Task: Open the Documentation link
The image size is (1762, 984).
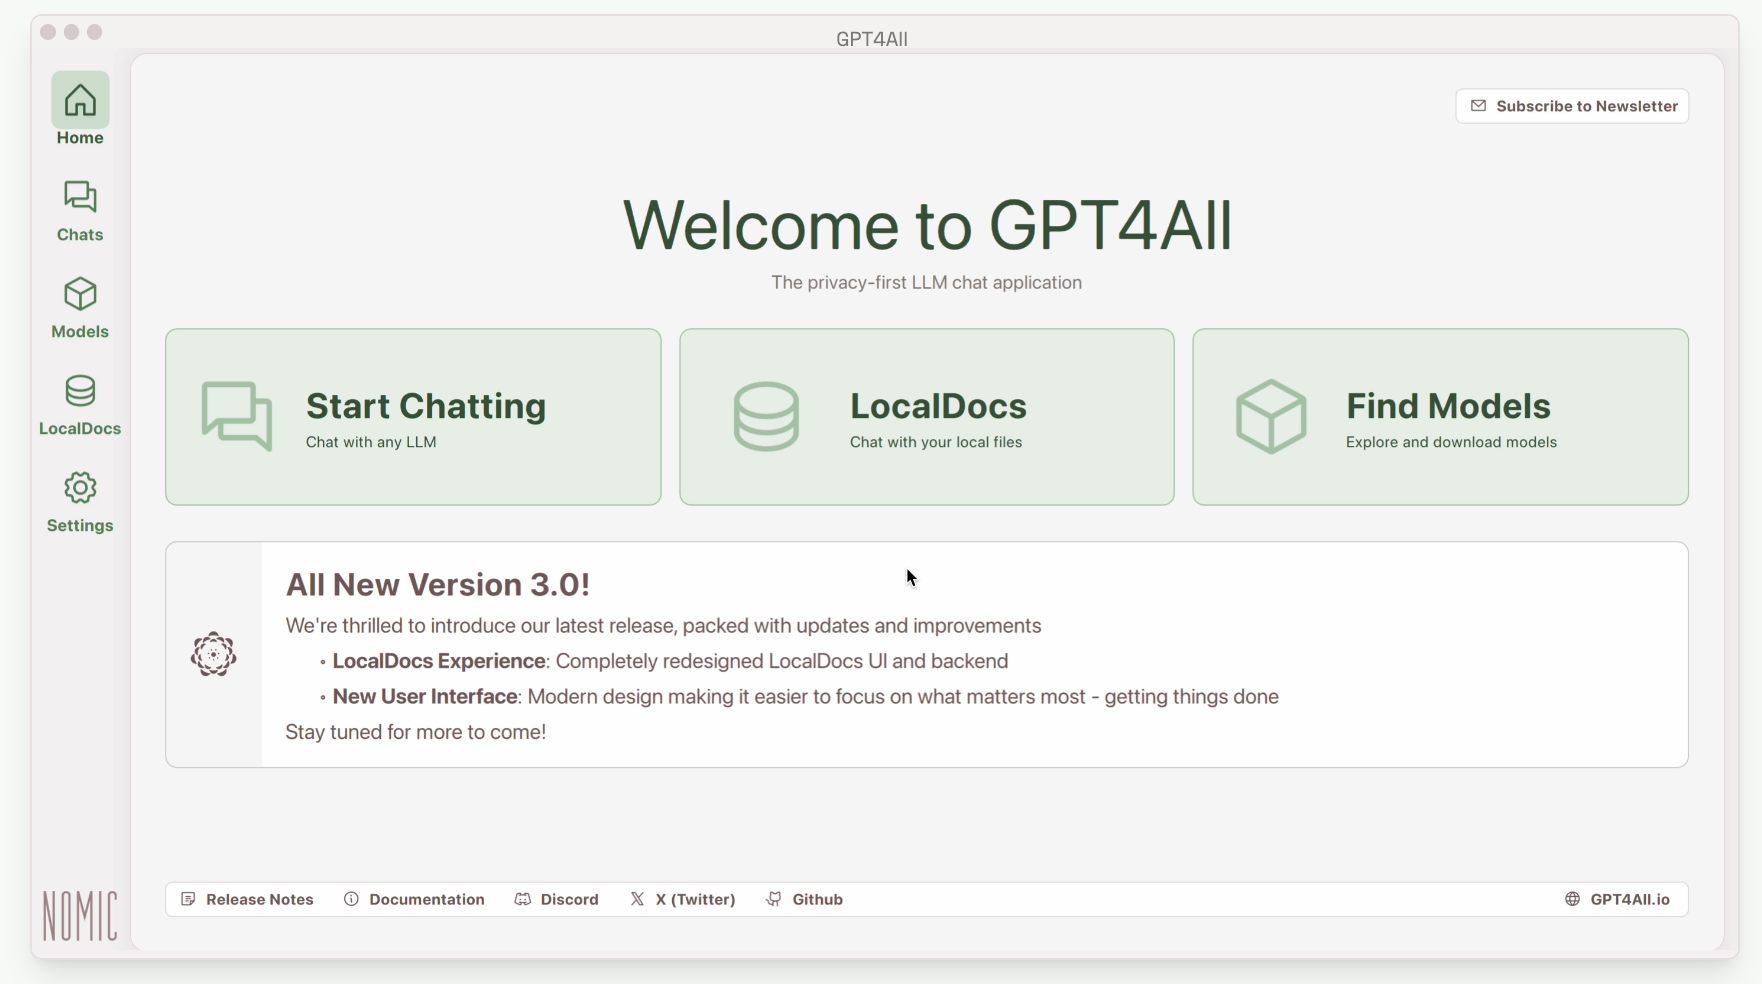Action: pos(414,899)
